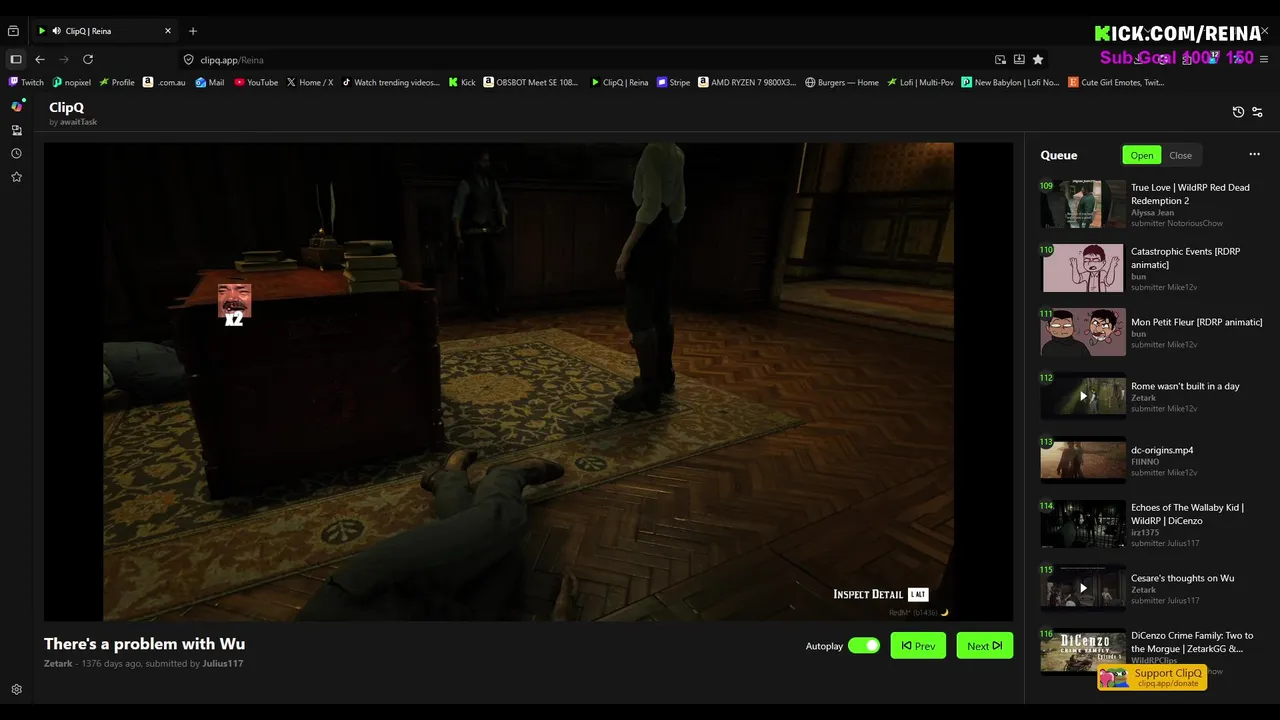Select Catastrophic Events RDRP animatic thumbnail
The height and width of the screenshot is (720, 1280).
1083,268
